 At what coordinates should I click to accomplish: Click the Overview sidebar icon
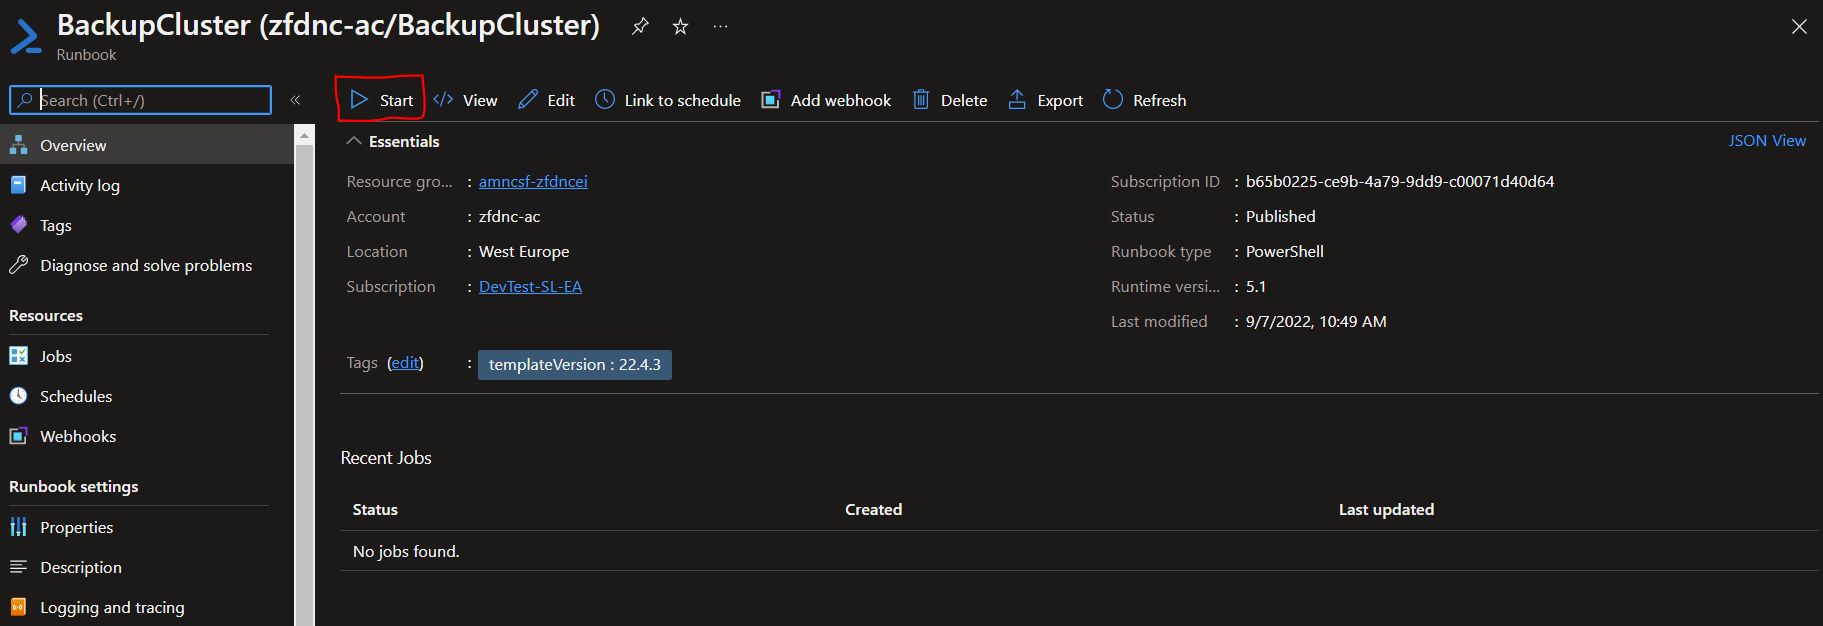pyautogui.click(x=18, y=145)
